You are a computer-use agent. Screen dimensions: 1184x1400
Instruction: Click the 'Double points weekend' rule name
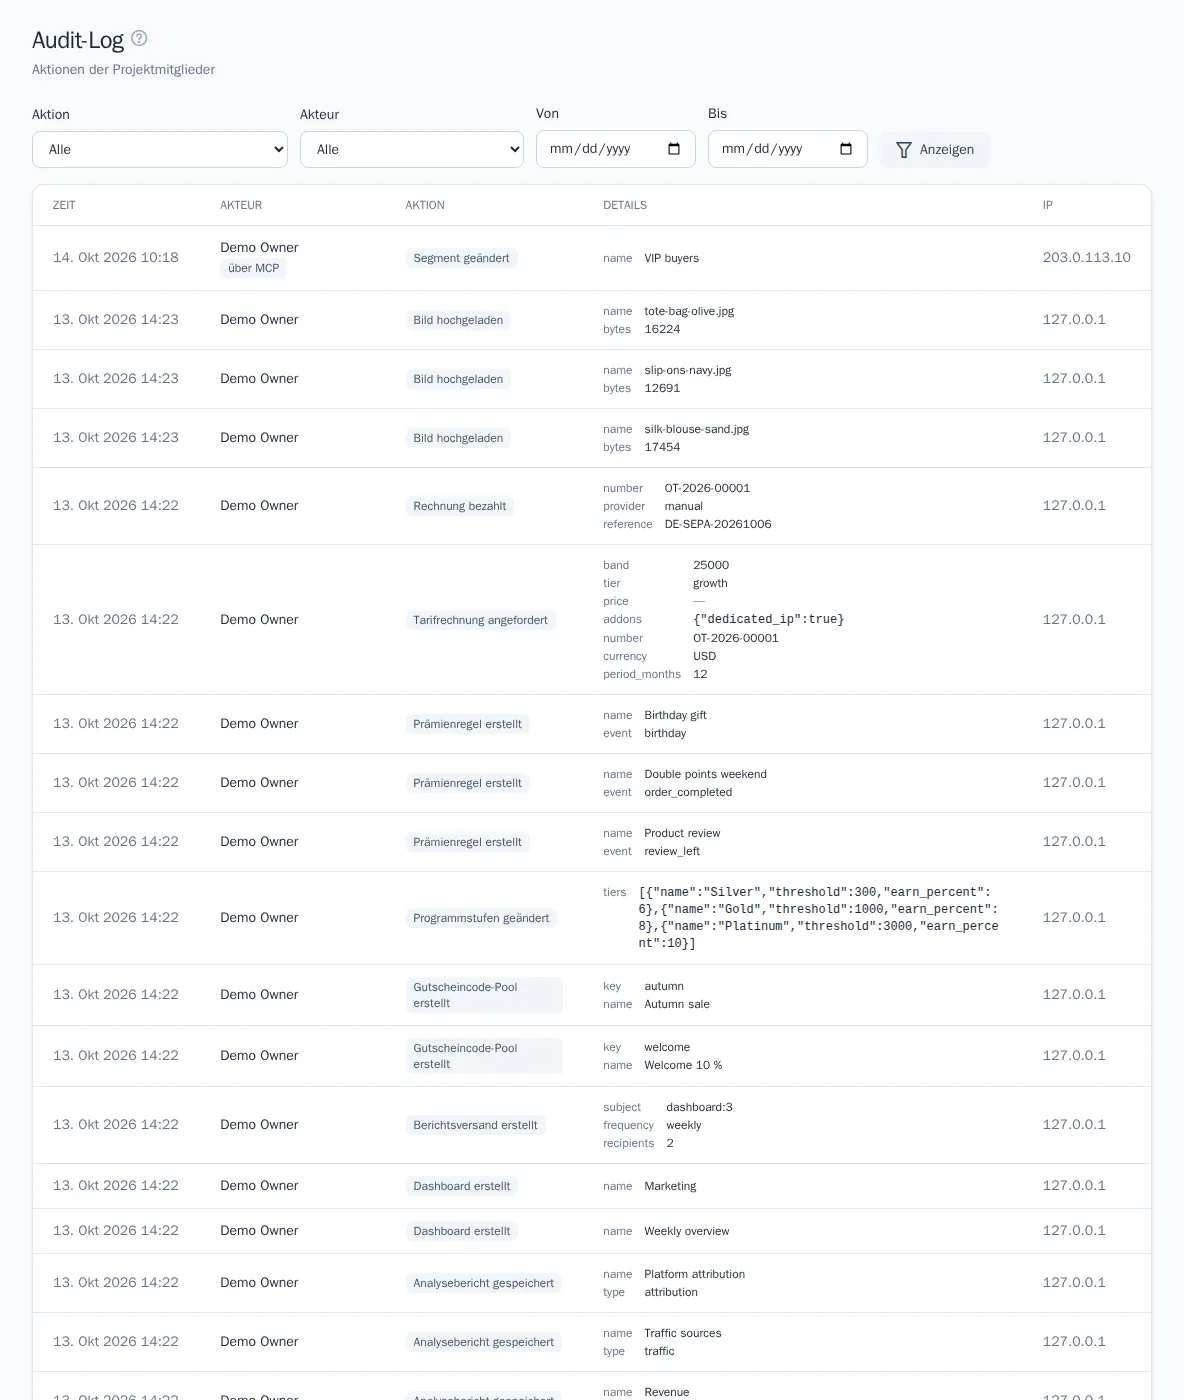pos(706,774)
